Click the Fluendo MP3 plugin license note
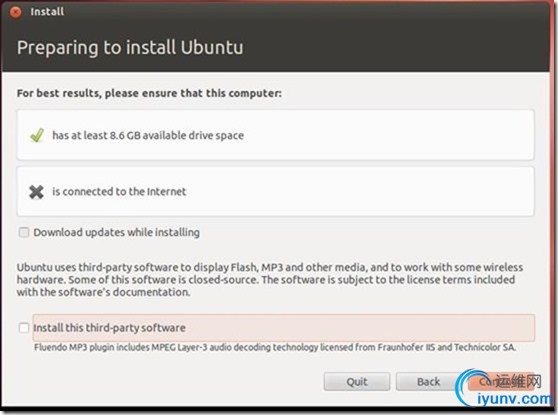 275,347
